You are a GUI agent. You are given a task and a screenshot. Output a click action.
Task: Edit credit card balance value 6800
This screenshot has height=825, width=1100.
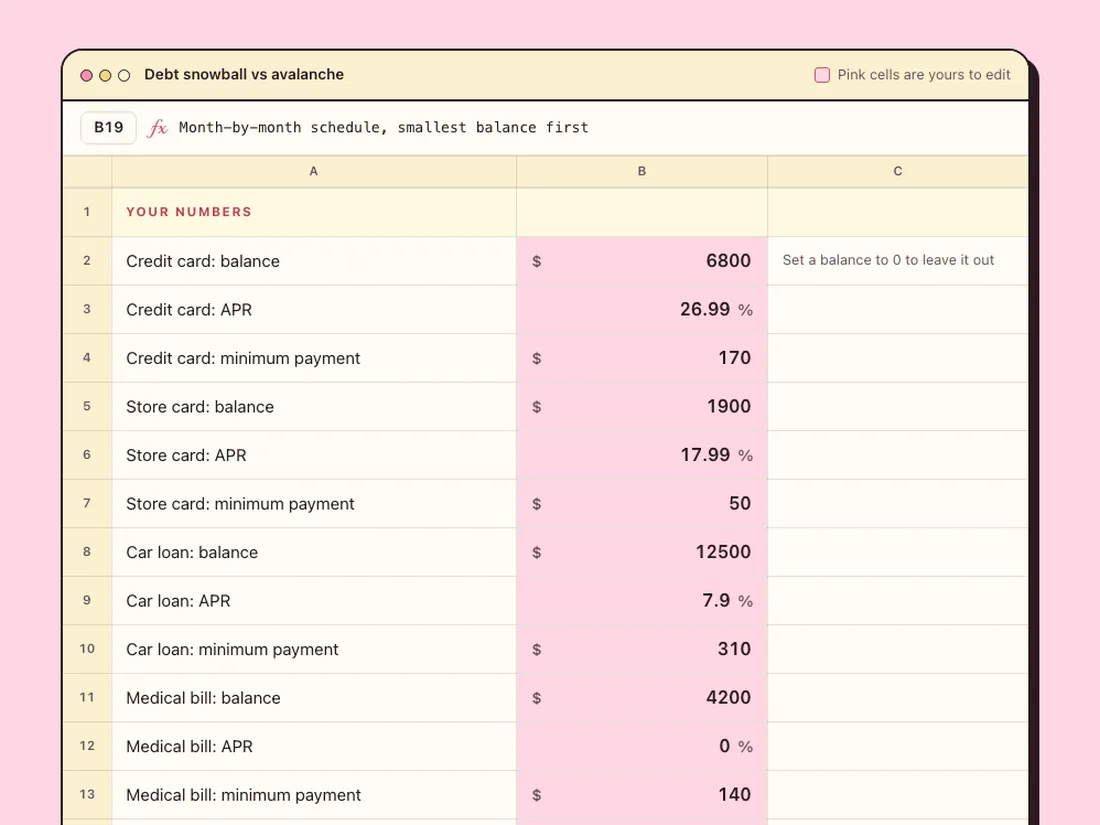pyautogui.click(x=642, y=261)
